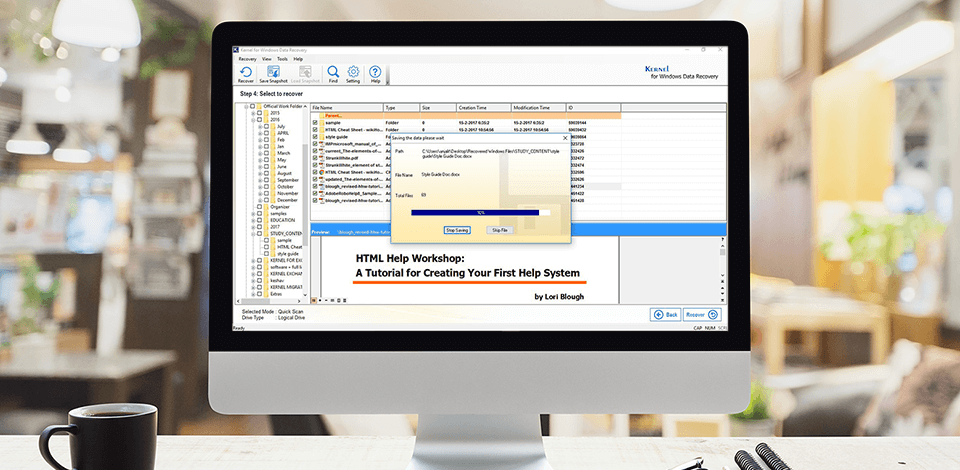
Task: Click the preview pane vertical scrollbar
Action: pyautogui.click(x=723, y=263)
